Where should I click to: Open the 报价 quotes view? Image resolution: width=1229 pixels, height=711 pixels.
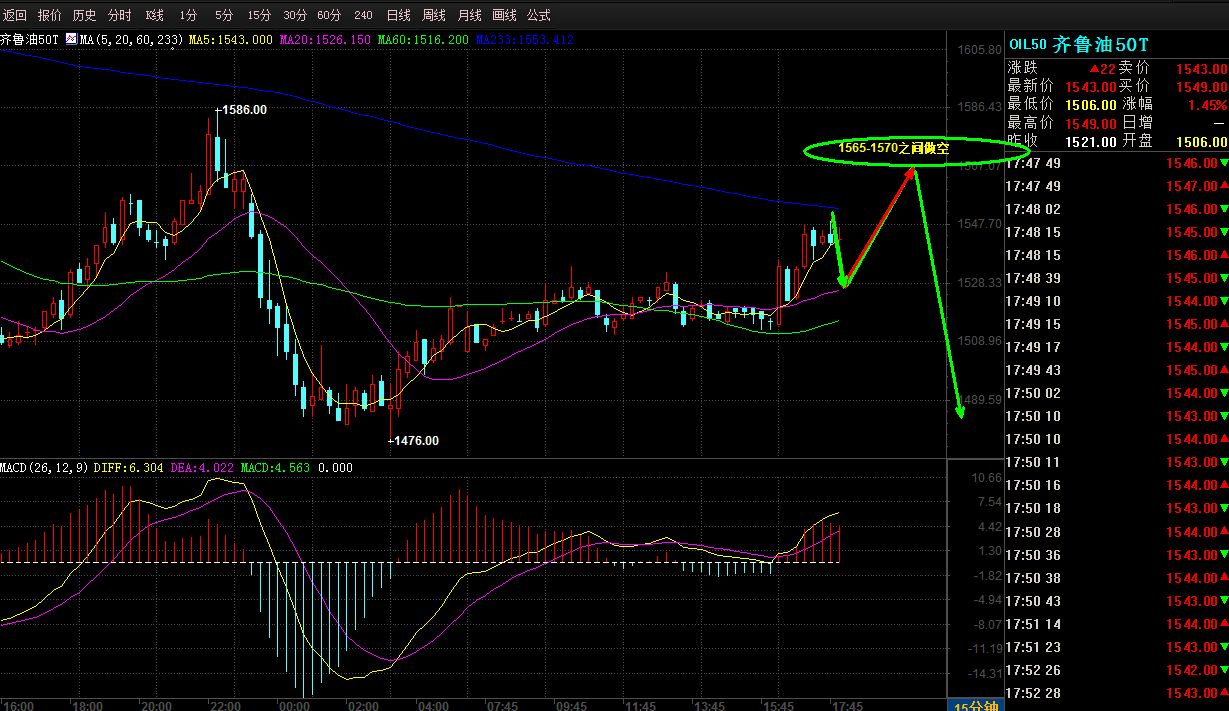[x=49, y=15]
